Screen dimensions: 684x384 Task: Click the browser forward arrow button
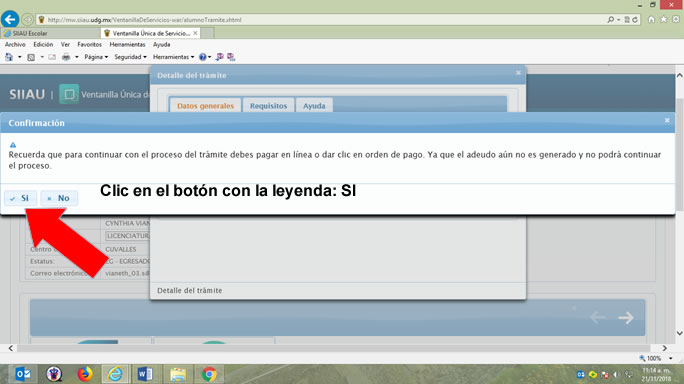coord(27,19)
